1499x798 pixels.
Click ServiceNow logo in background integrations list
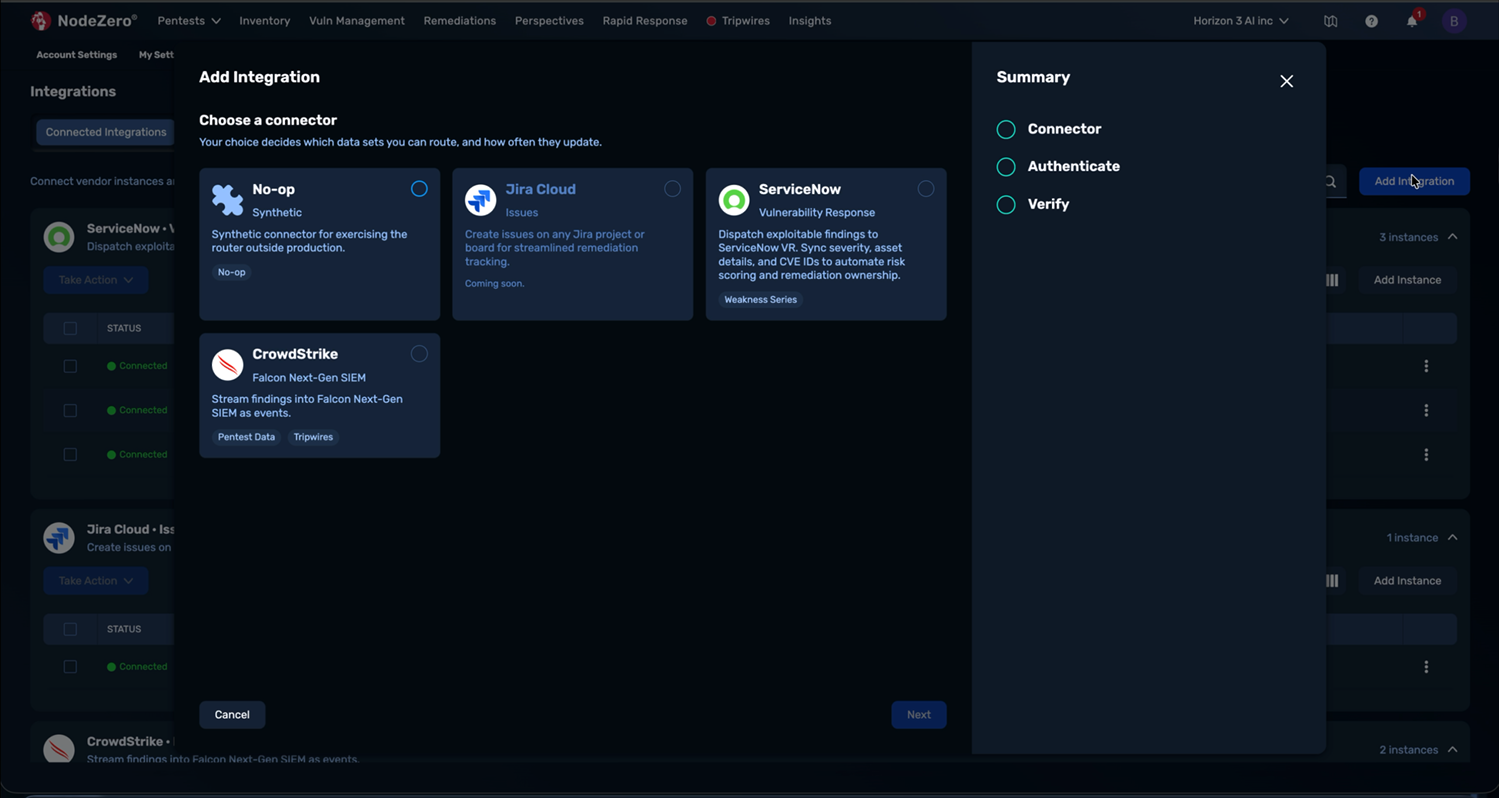pos(59,237)
